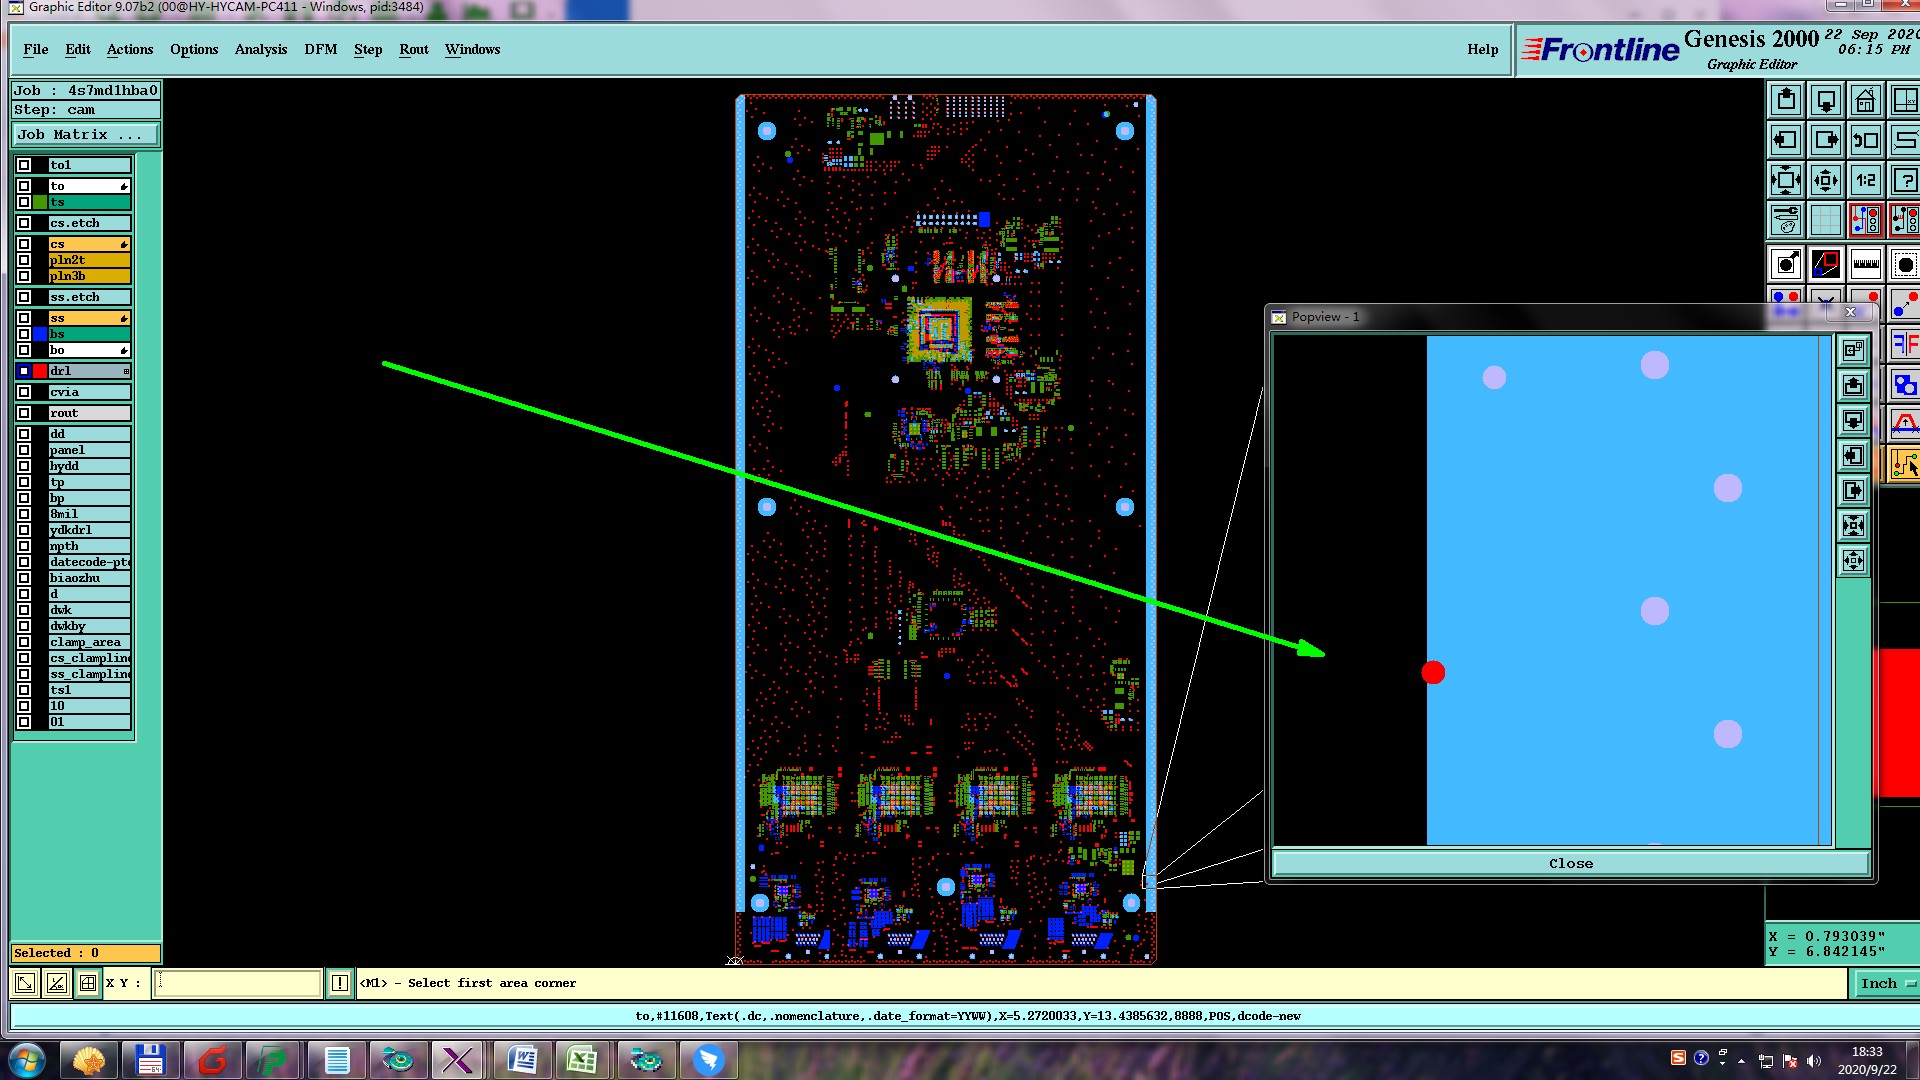Toggle checkbox for rout layer
1920x1080 pixels.
click(x=24, y=413)
